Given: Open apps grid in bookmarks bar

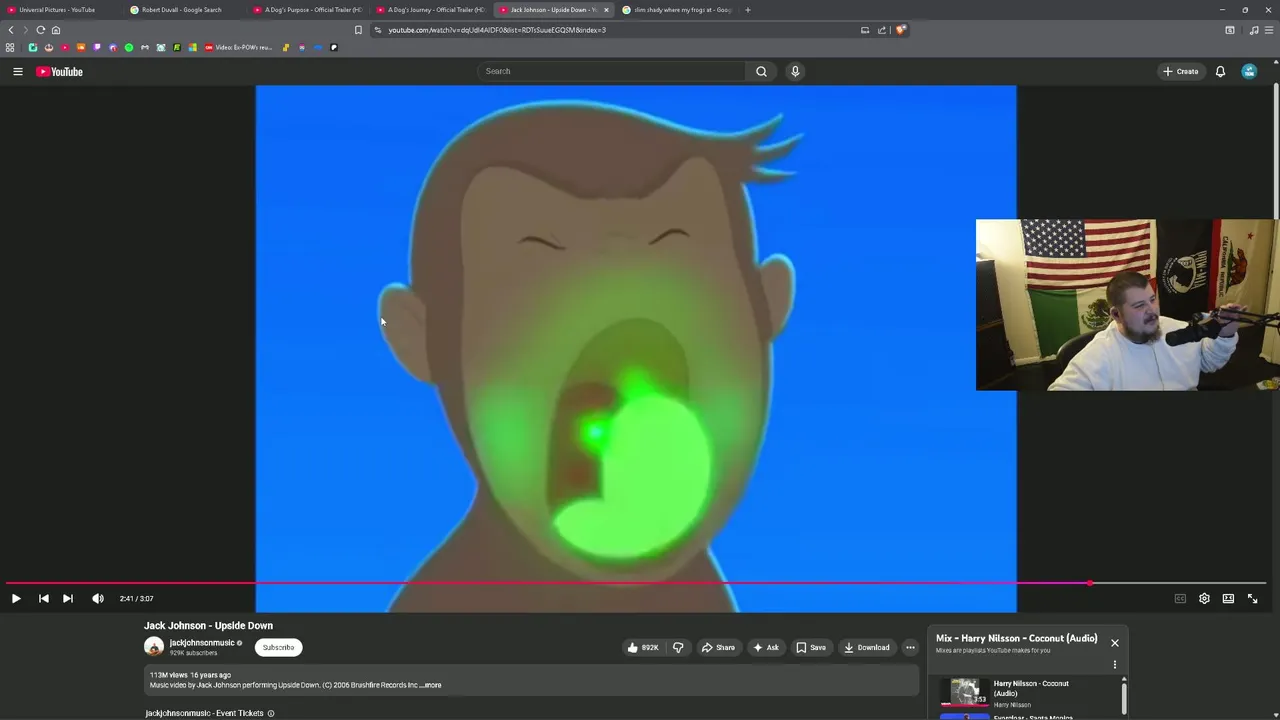Looking at the screenshot, I should (10, 47).
